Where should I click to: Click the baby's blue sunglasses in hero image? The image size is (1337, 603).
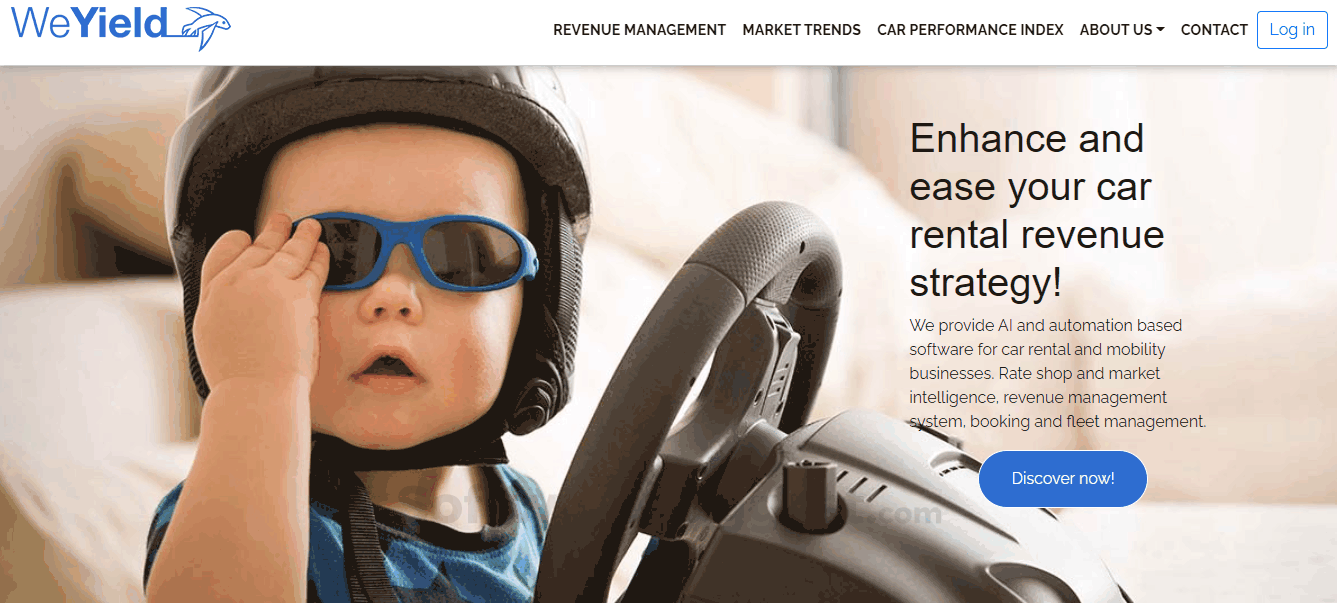coord(415,250)
